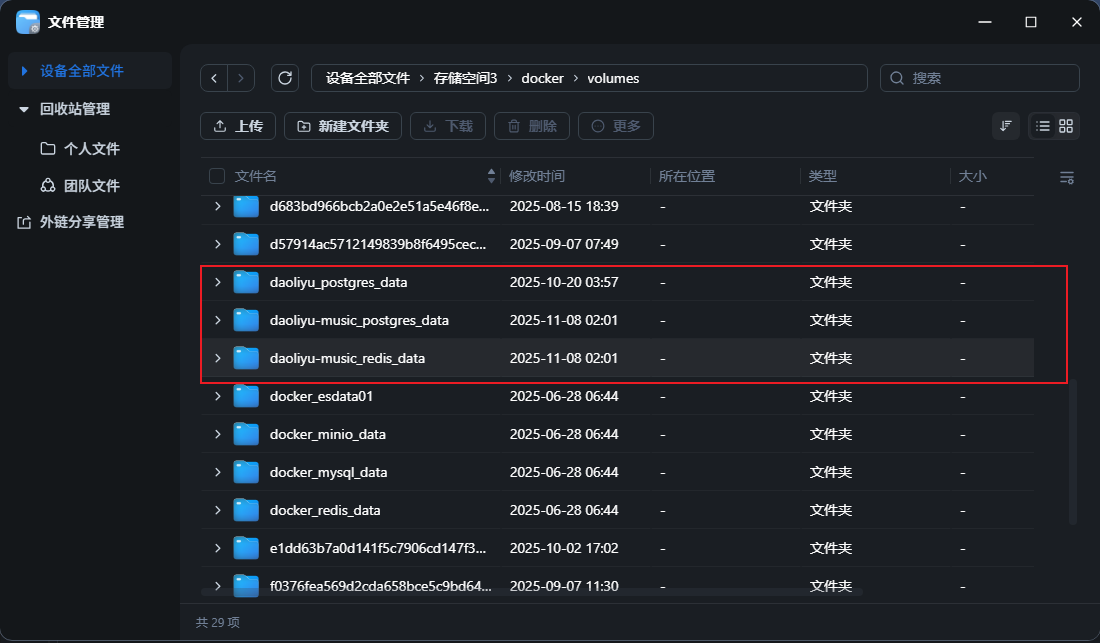
Task: Select docker_minio_data file name
Action: point(328,434)
